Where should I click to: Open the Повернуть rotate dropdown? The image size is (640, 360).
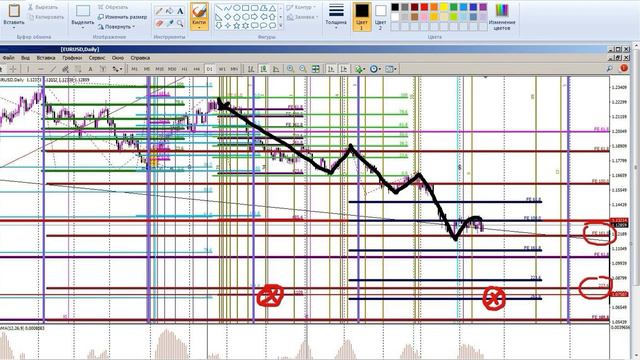(116, 27)
